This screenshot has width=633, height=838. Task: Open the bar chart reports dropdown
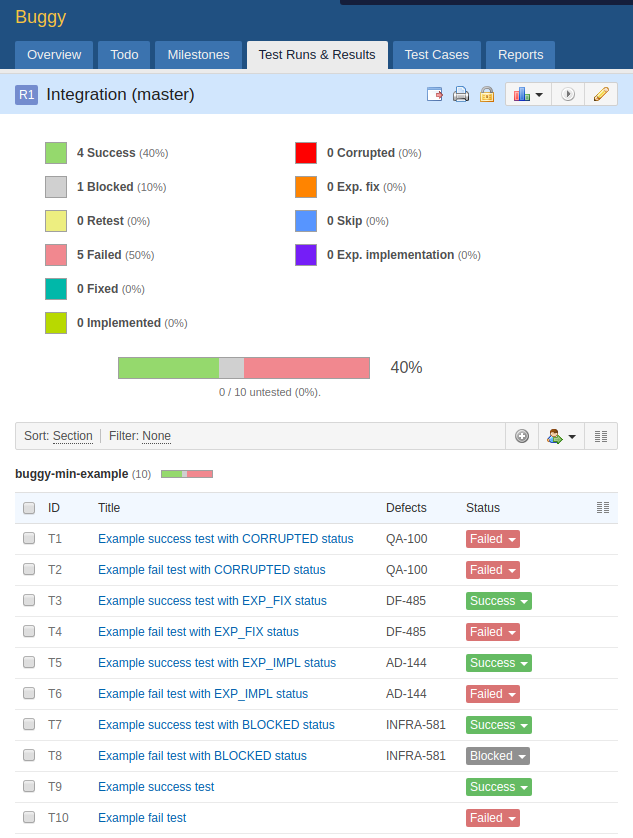click(x=528, y=95)
